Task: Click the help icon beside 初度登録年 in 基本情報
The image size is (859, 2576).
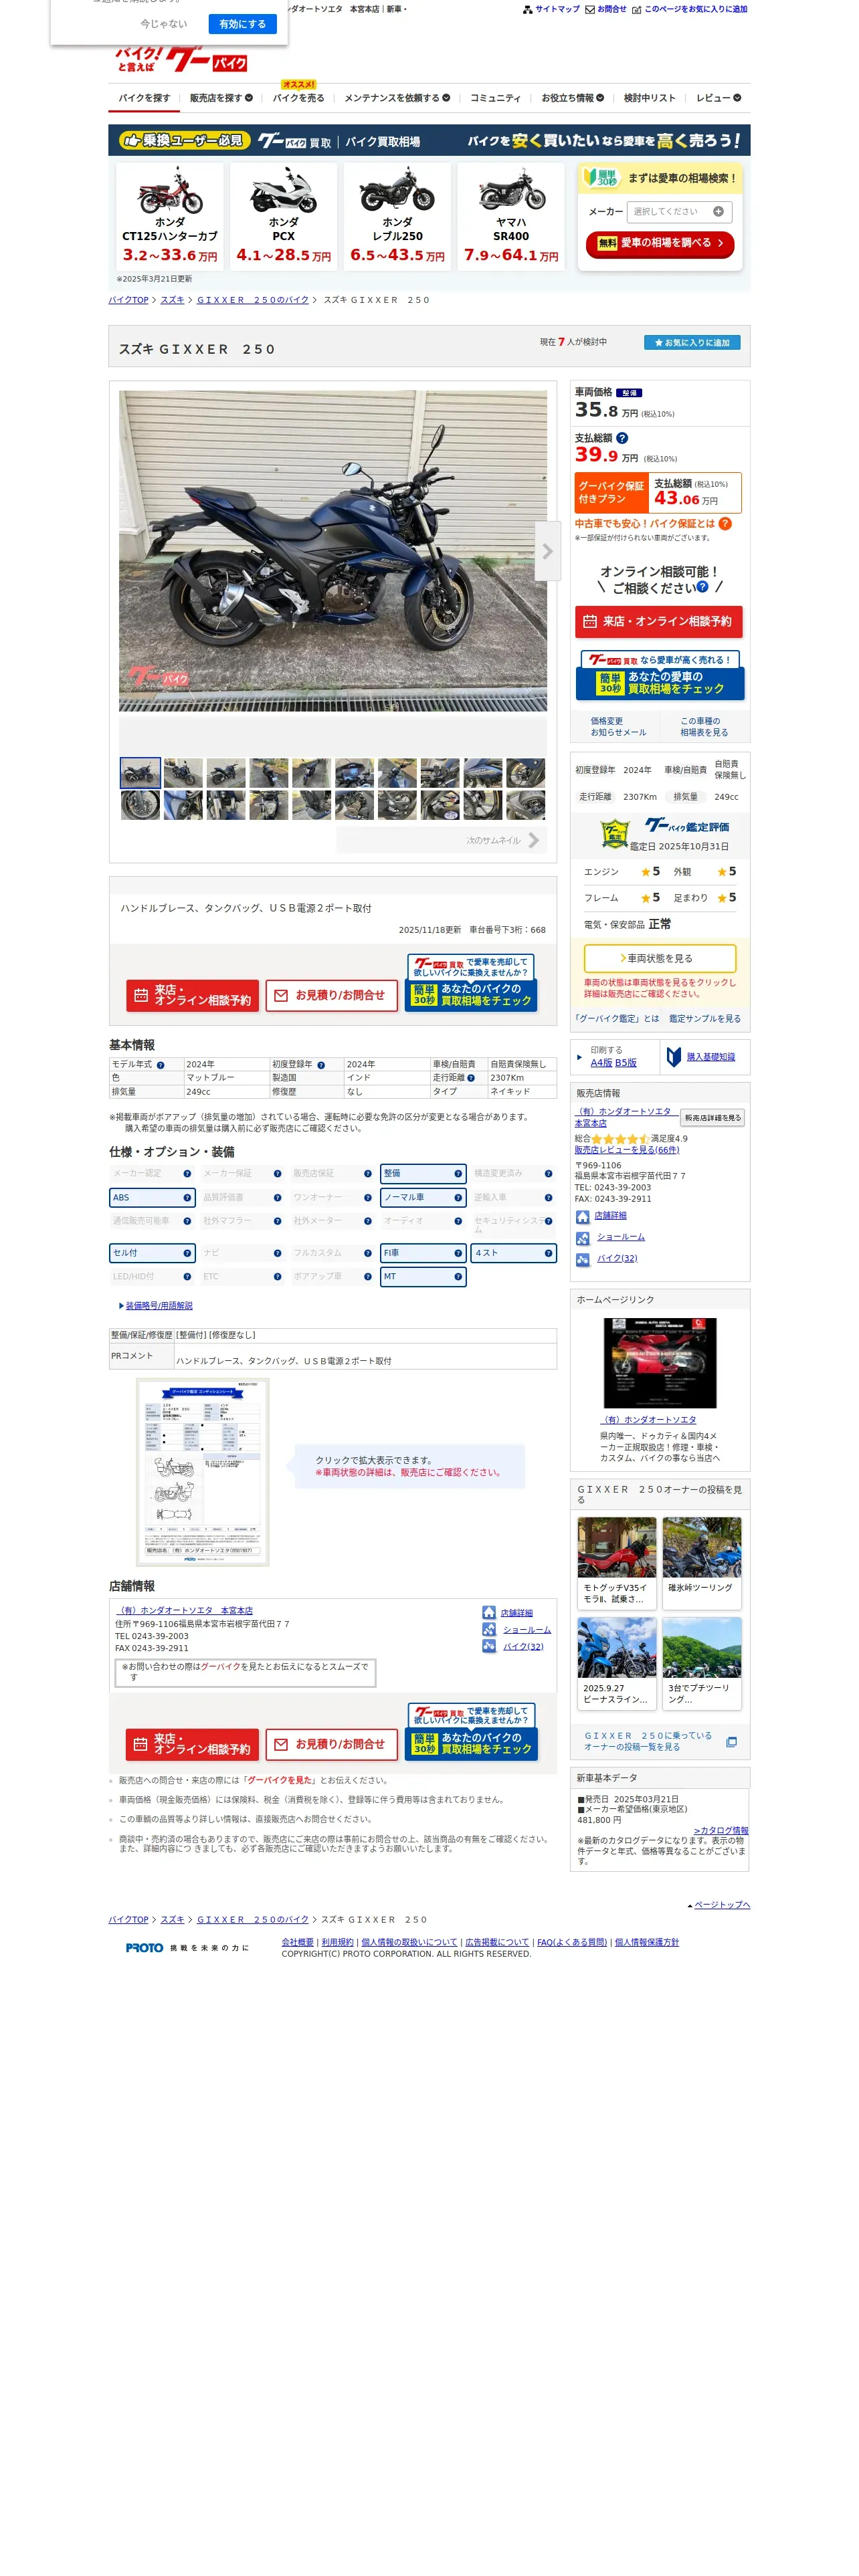Action: (x=321, y=1065)
